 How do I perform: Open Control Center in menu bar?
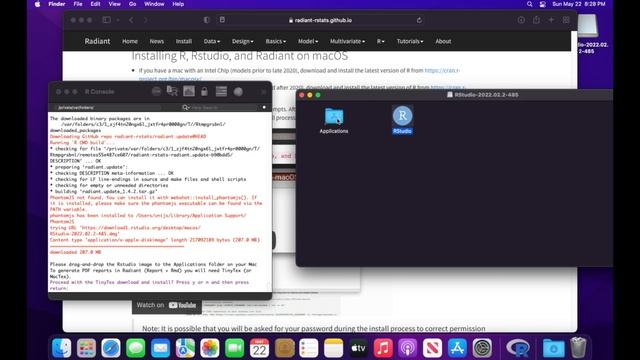tap(542, 4)
